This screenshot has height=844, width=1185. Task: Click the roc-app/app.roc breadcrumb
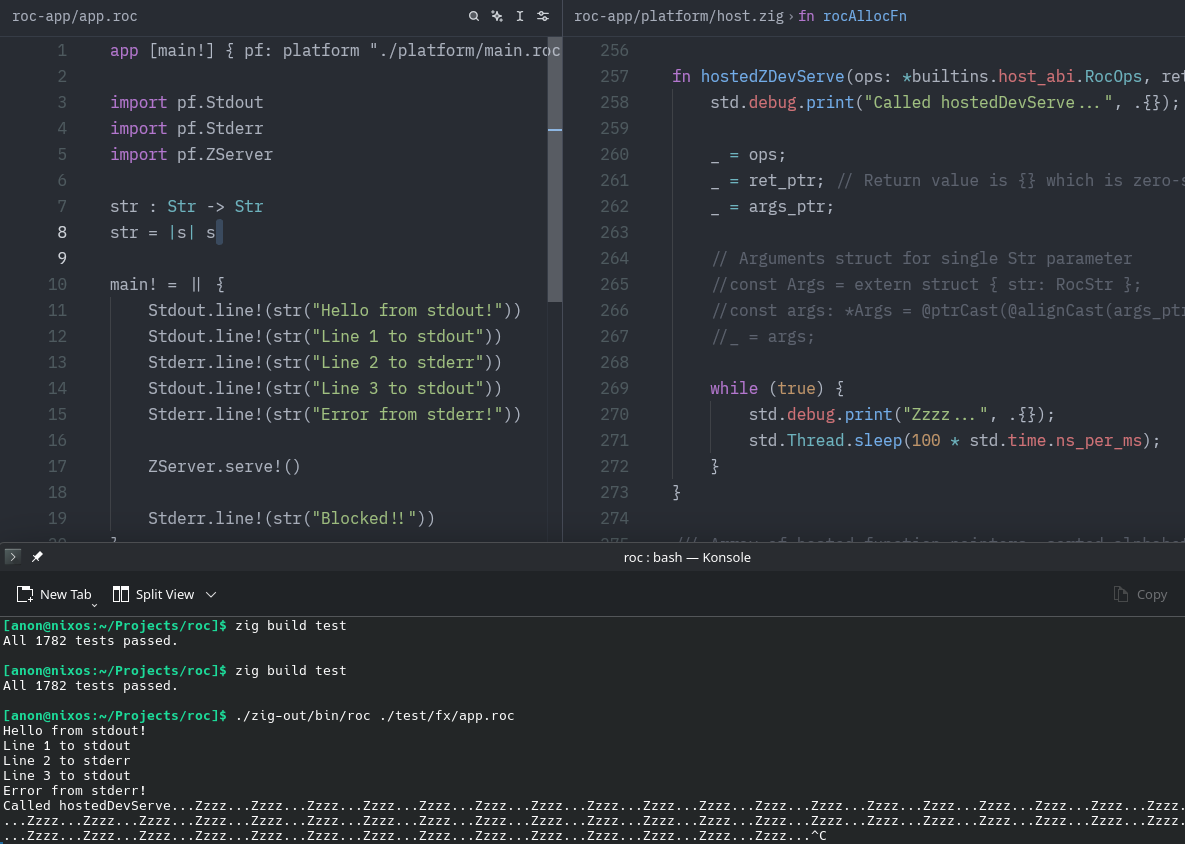[x=75, y=17]
